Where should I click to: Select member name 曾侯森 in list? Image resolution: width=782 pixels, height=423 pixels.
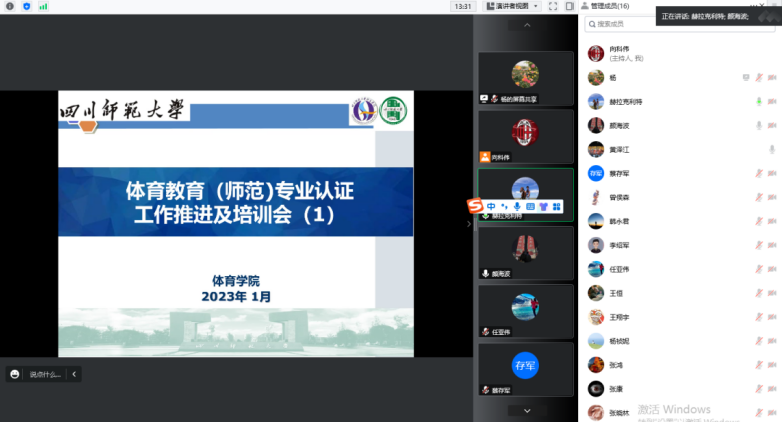[x=619, y=198]
